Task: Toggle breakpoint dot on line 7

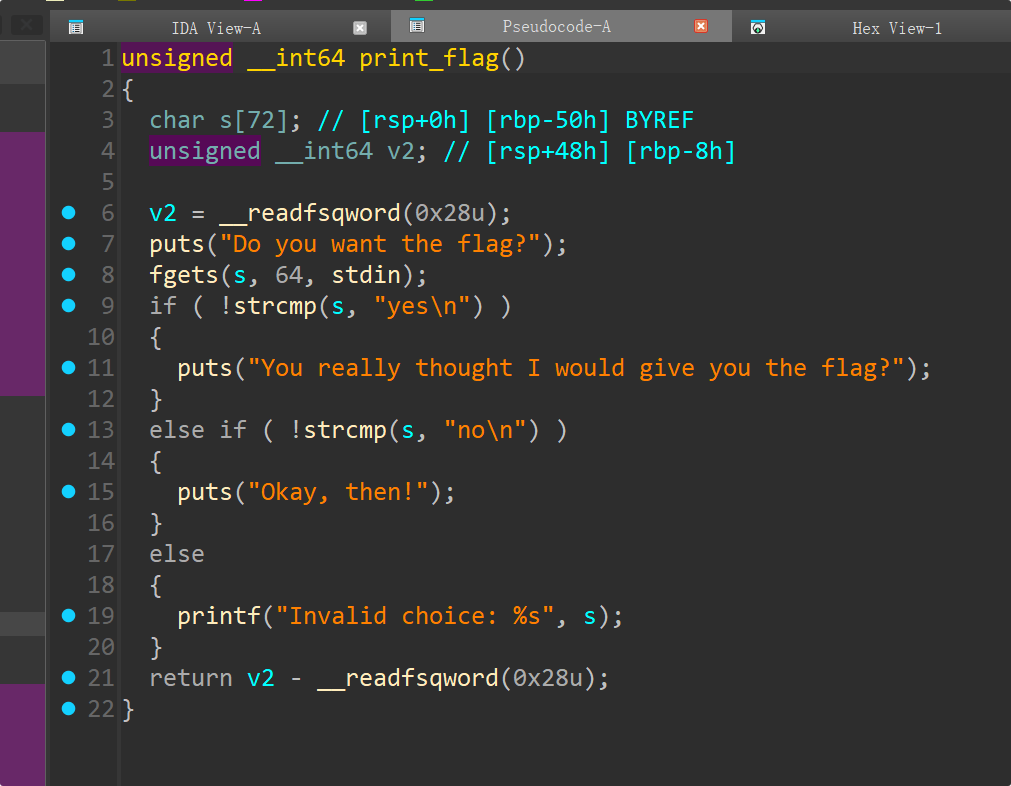Action: (68, 244)
